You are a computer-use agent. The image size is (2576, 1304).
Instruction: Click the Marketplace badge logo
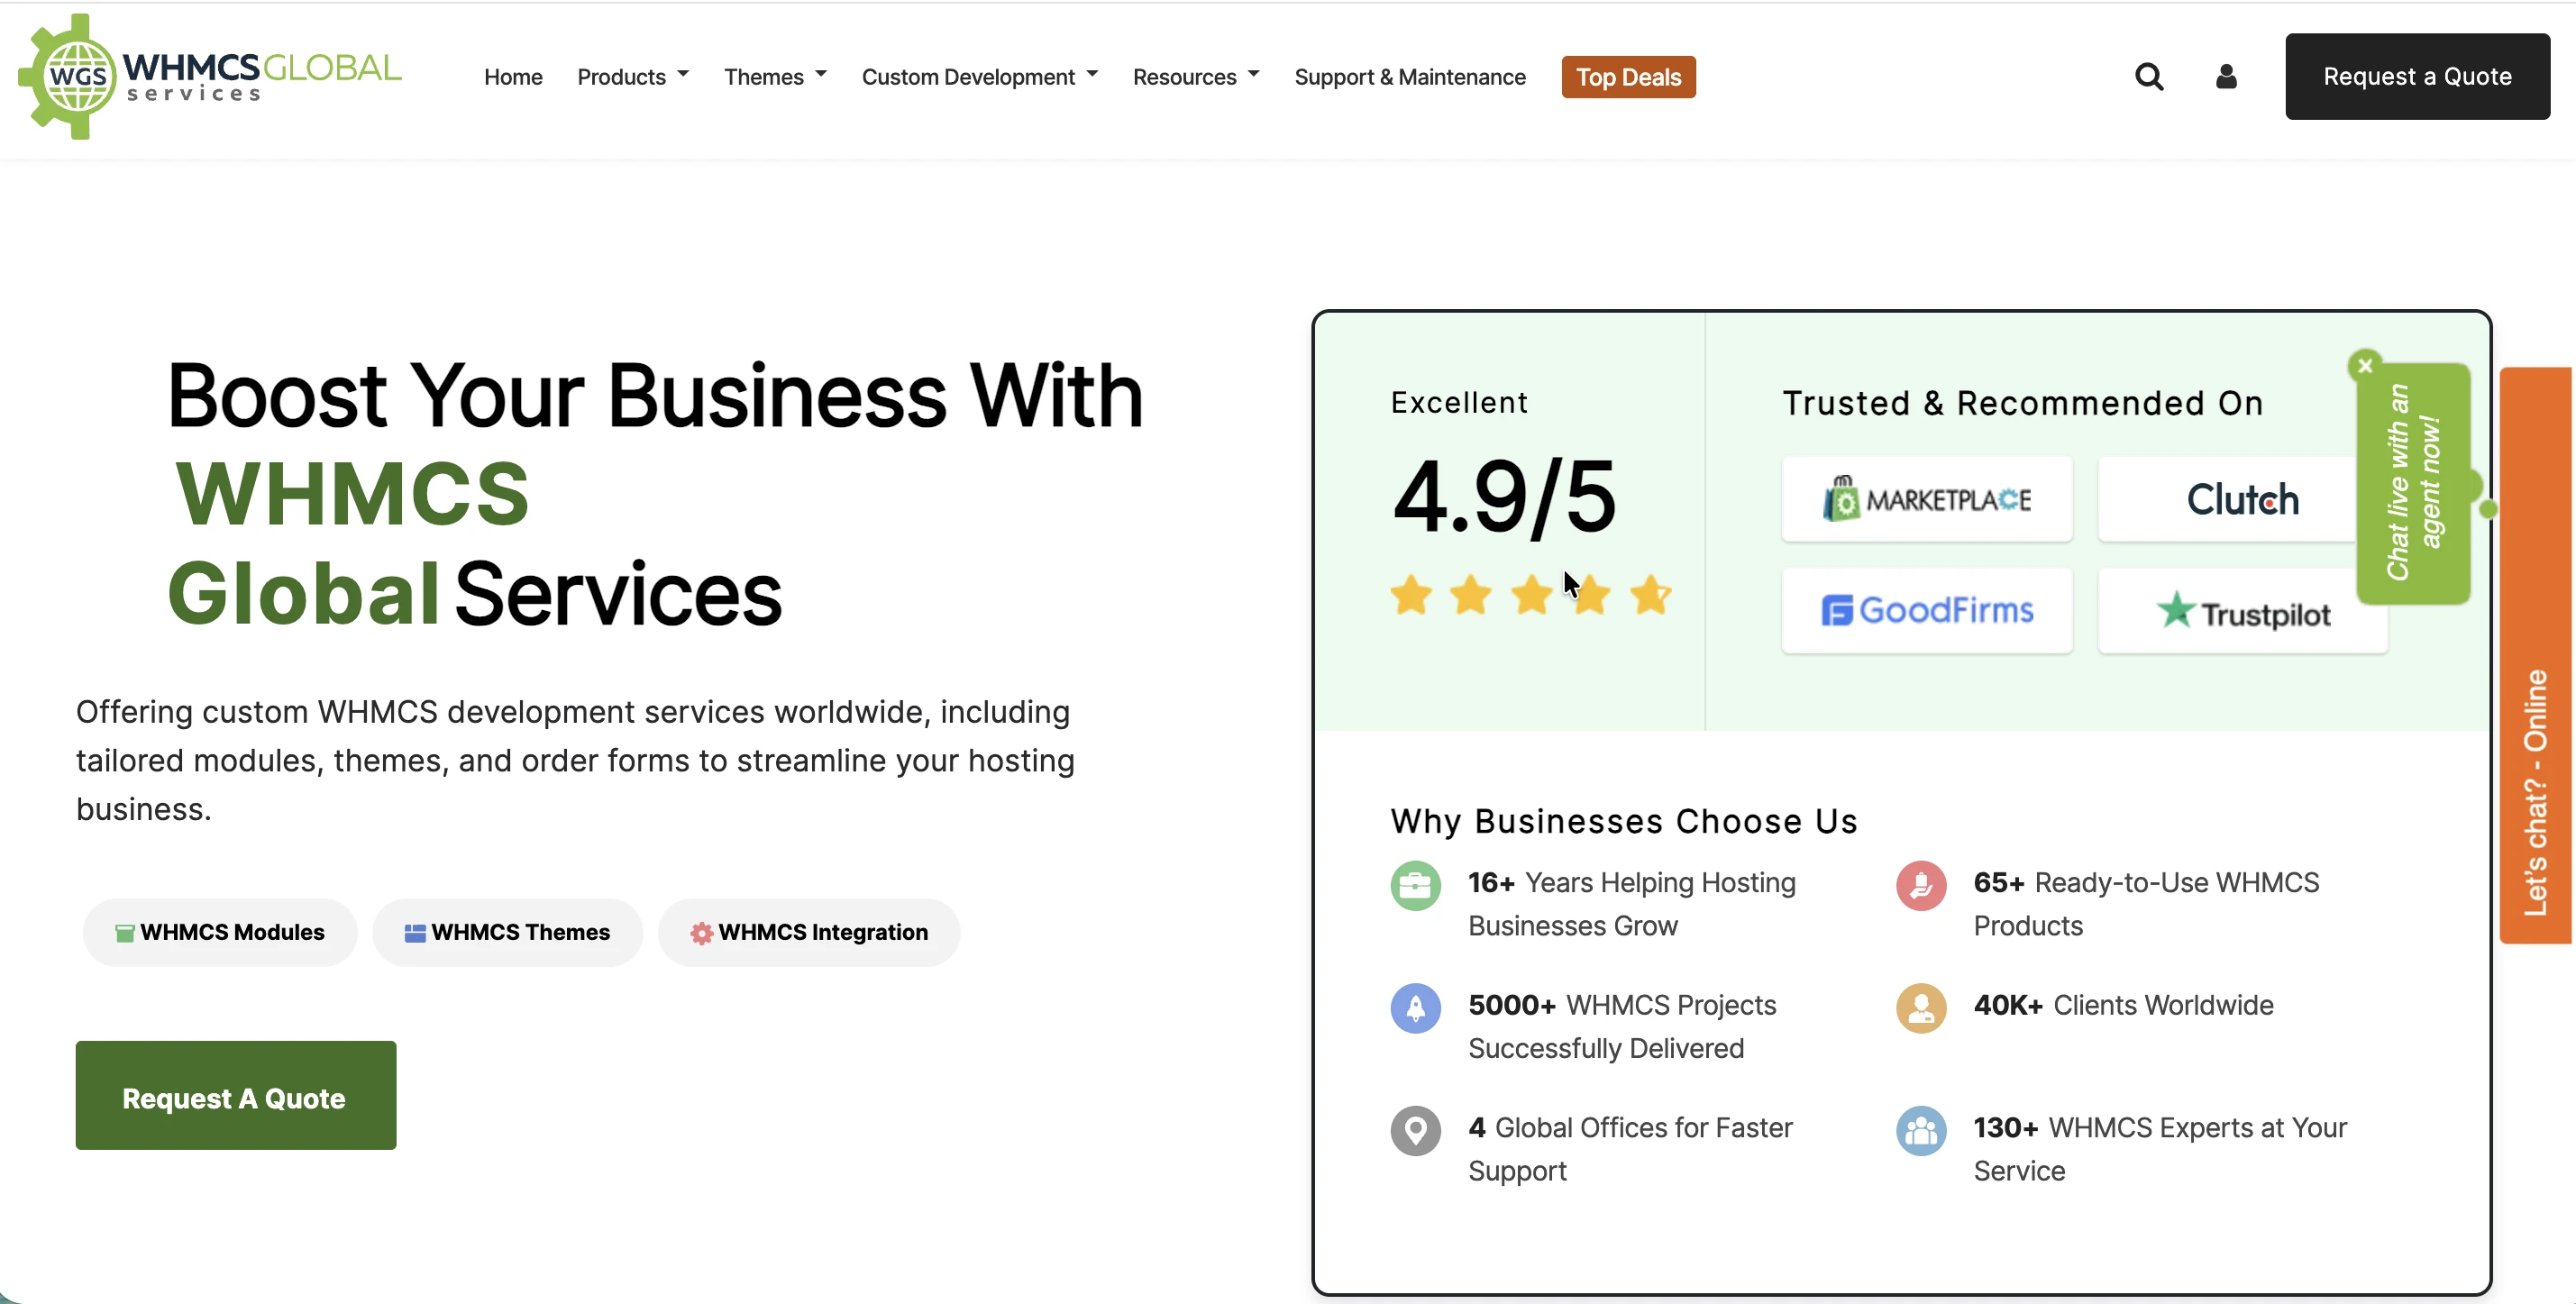pyautogui.click(x=1926, y=499)
